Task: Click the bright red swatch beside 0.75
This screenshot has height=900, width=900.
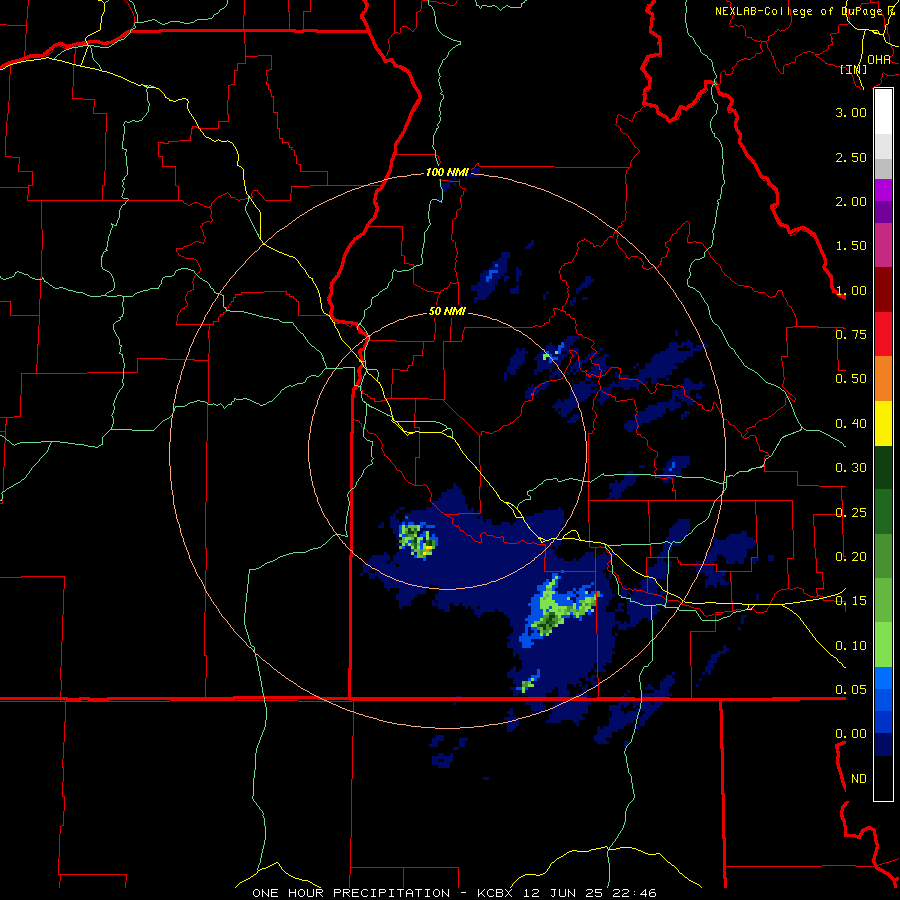Action: [883, 334]
